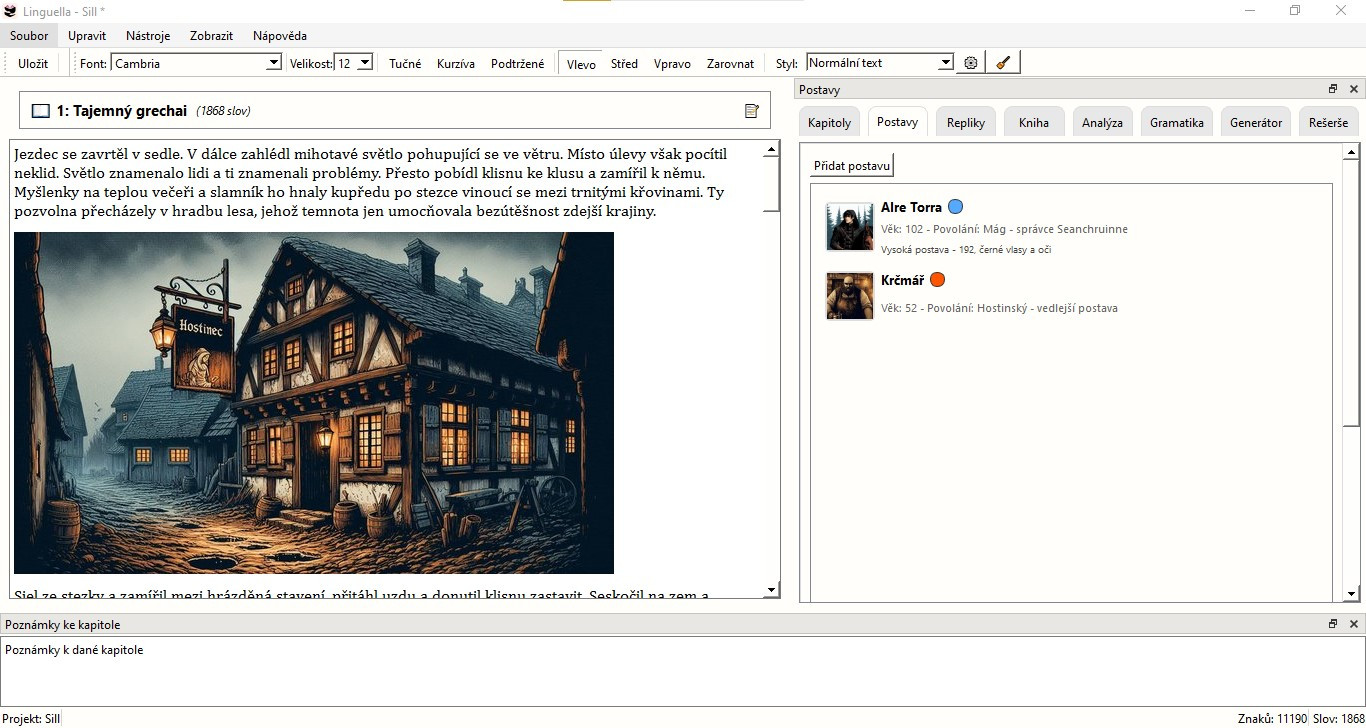Open the style settings gear icon

(x=970, y=63)
